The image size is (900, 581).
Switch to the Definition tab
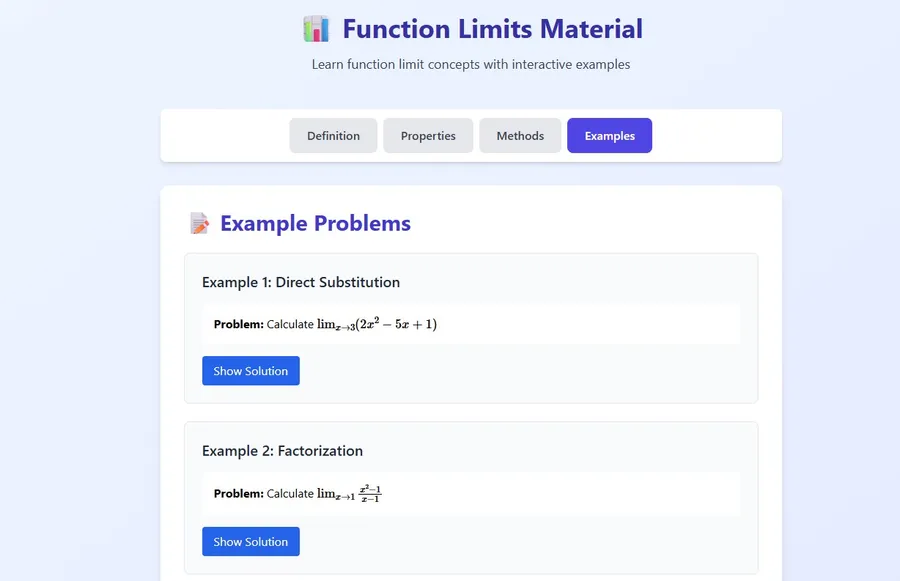pyautogui.click(x=333, y=135)
